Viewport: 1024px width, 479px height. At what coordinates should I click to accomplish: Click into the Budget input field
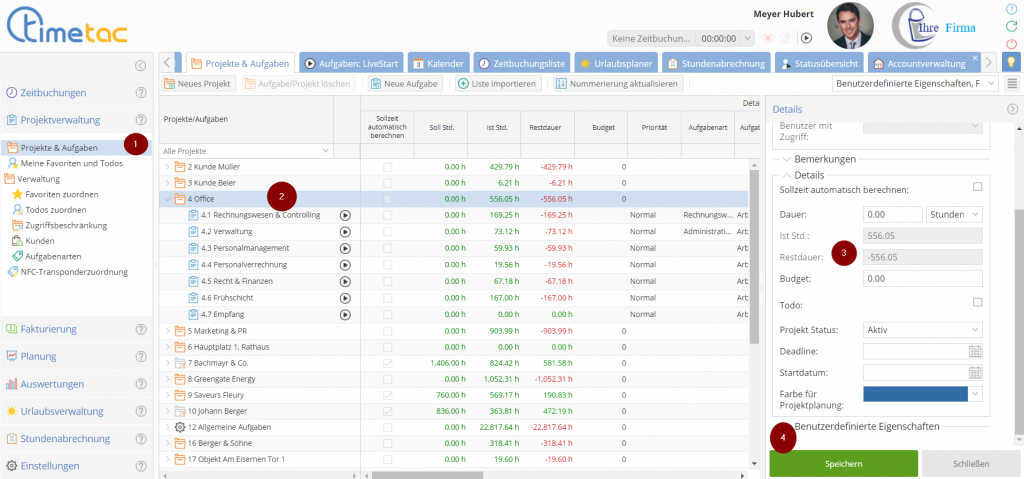(x=922, y=279)
